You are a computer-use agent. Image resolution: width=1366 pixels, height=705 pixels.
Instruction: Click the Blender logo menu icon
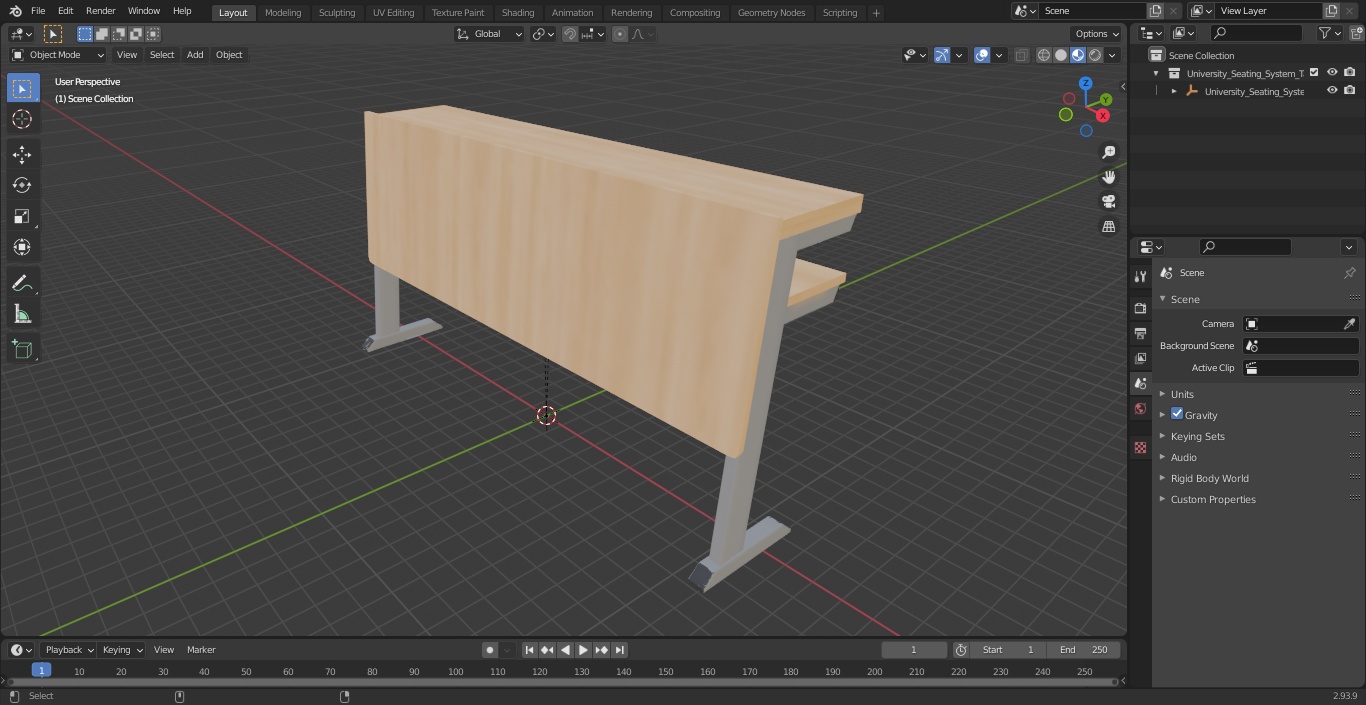(x=15, y=11)
